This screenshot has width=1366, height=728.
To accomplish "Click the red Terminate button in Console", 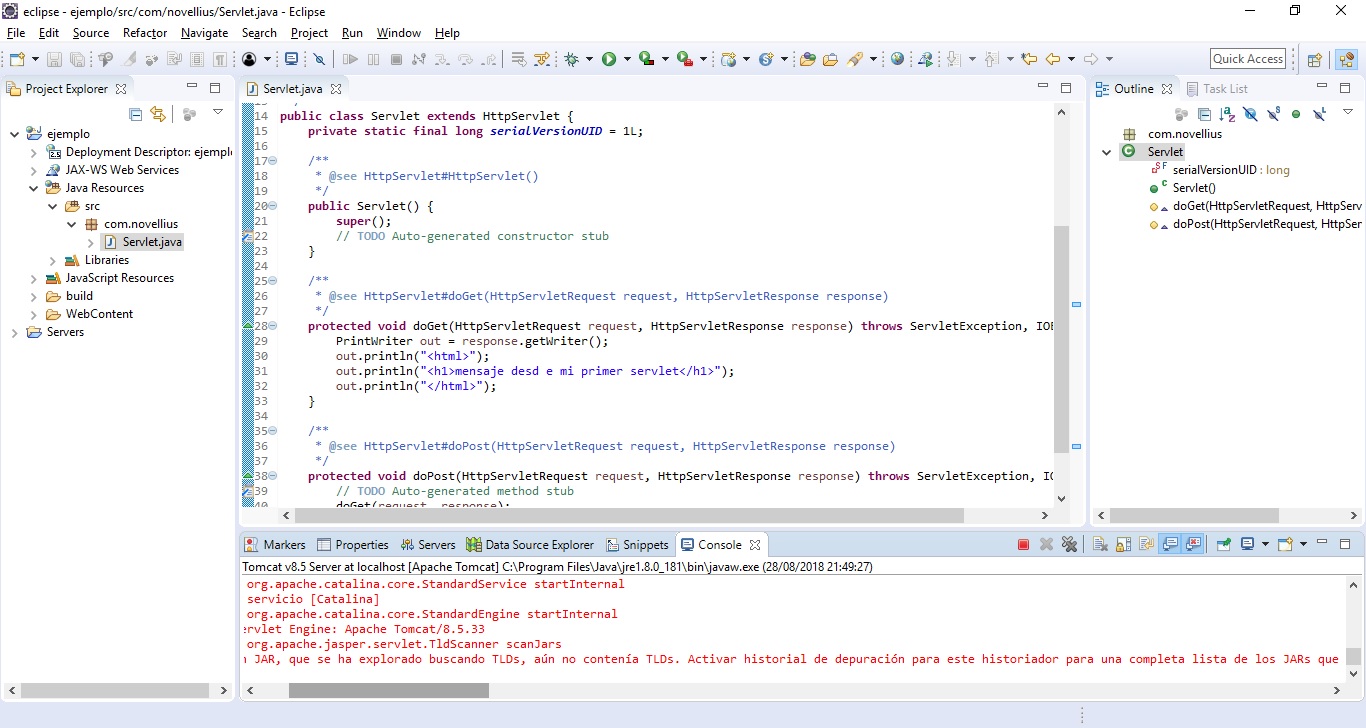I will (1023, 545).
